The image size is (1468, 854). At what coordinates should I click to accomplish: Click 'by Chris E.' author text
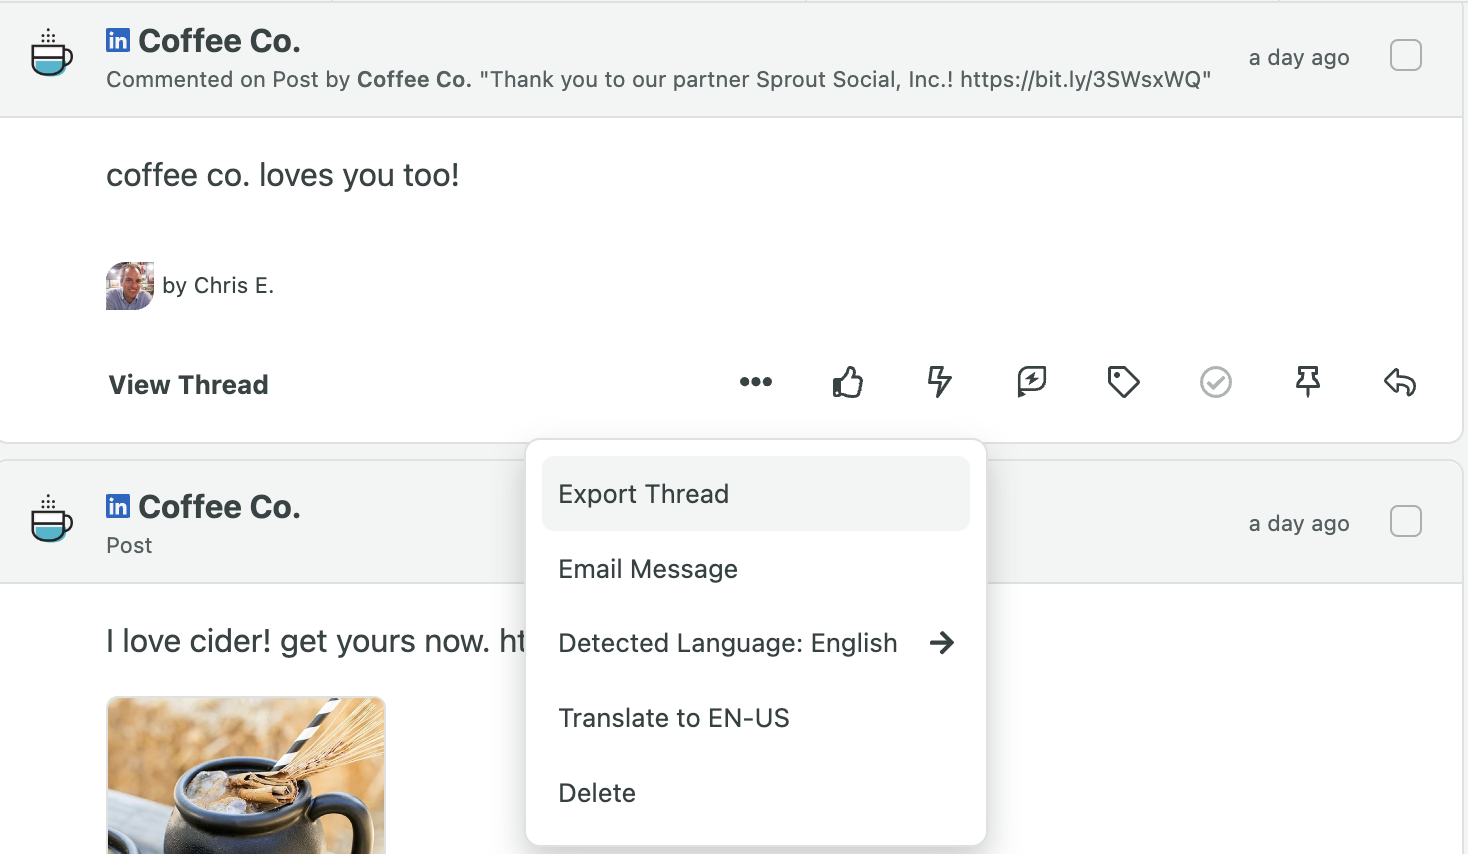coord(218,286)
